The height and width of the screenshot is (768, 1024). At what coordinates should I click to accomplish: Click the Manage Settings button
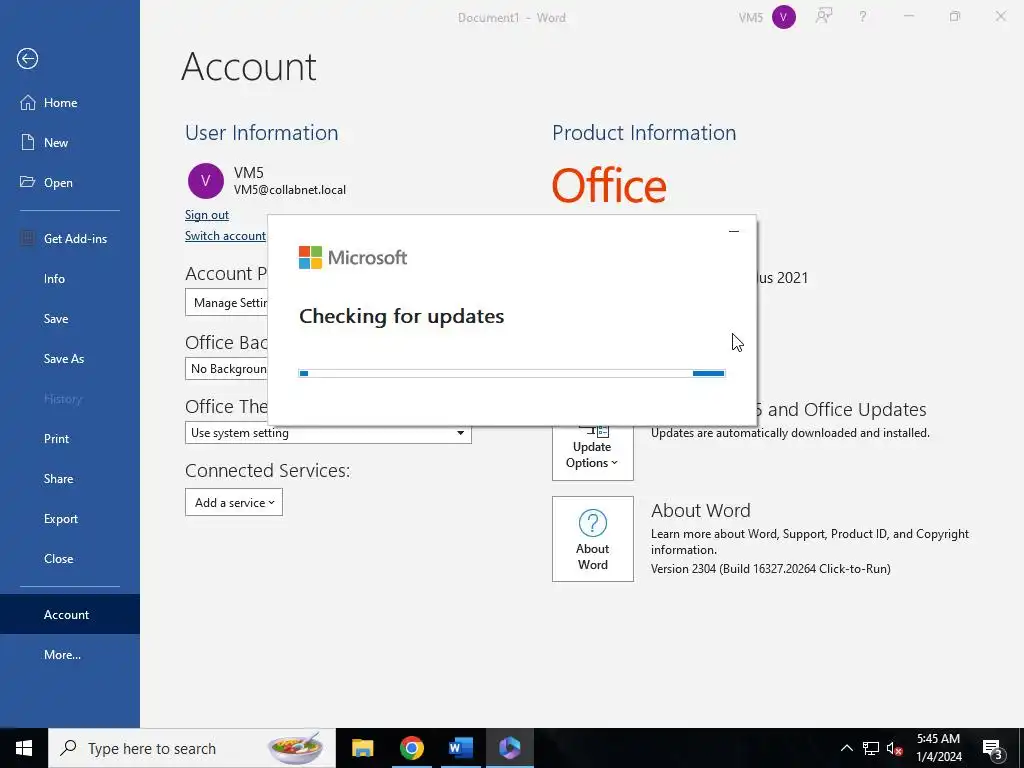227,303
